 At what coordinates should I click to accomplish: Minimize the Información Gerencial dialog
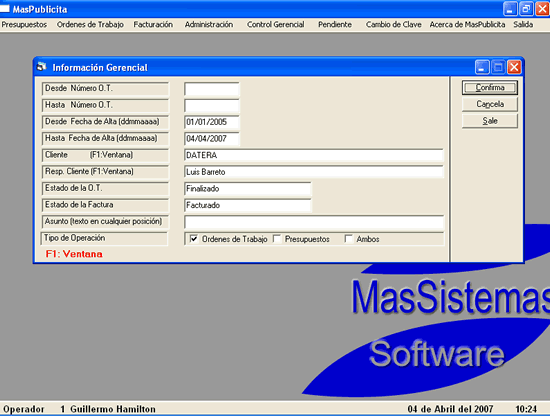point(482,67)
